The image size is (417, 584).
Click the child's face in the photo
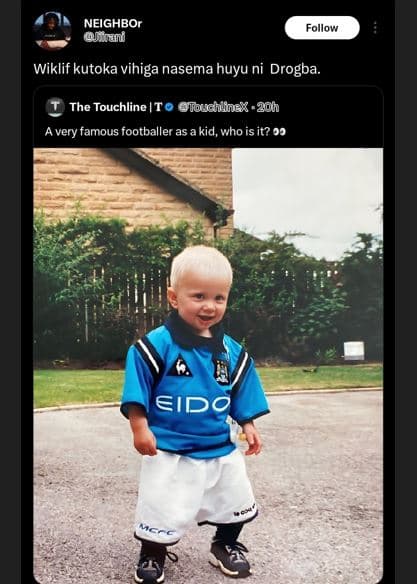pos(201,300)
